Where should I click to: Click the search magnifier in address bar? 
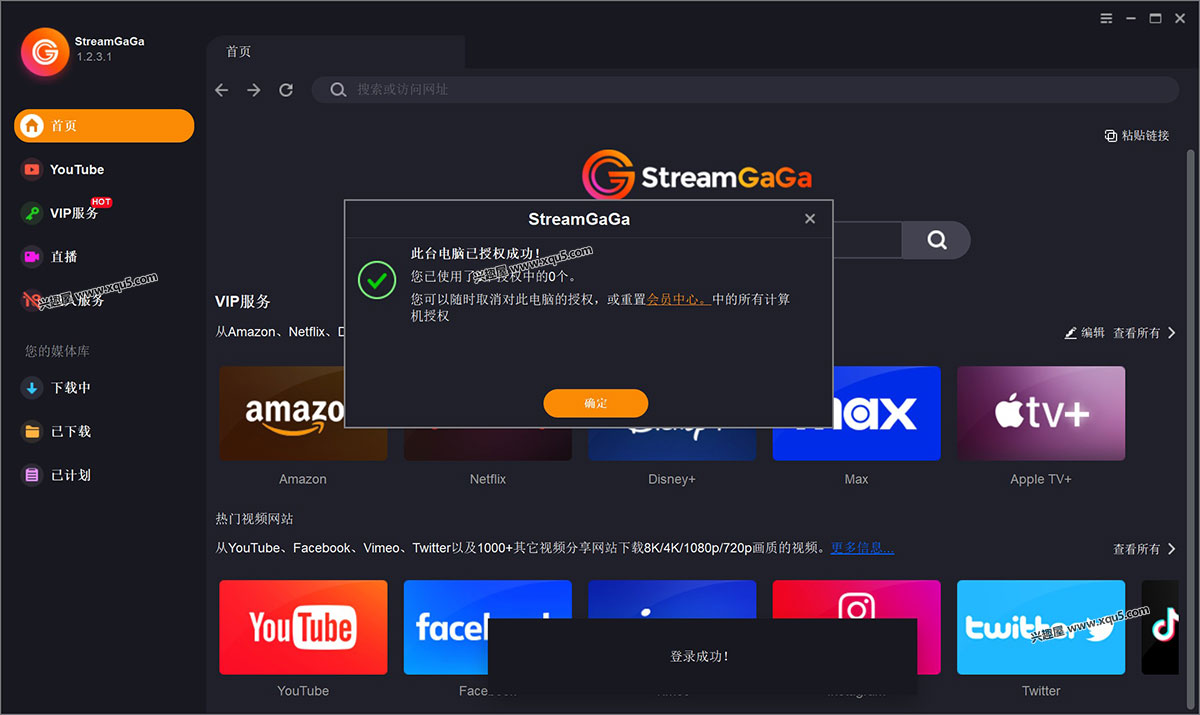coord(339,90)
